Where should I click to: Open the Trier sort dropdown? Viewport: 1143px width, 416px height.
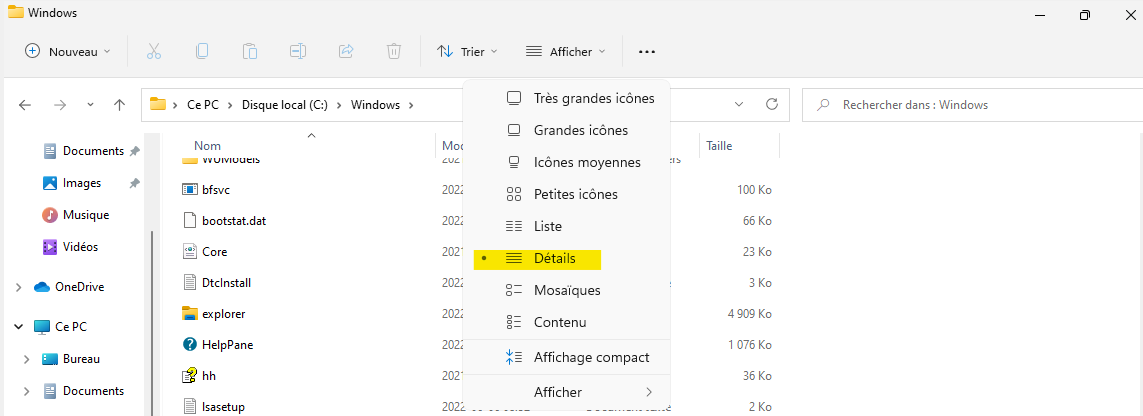[467, 51]
